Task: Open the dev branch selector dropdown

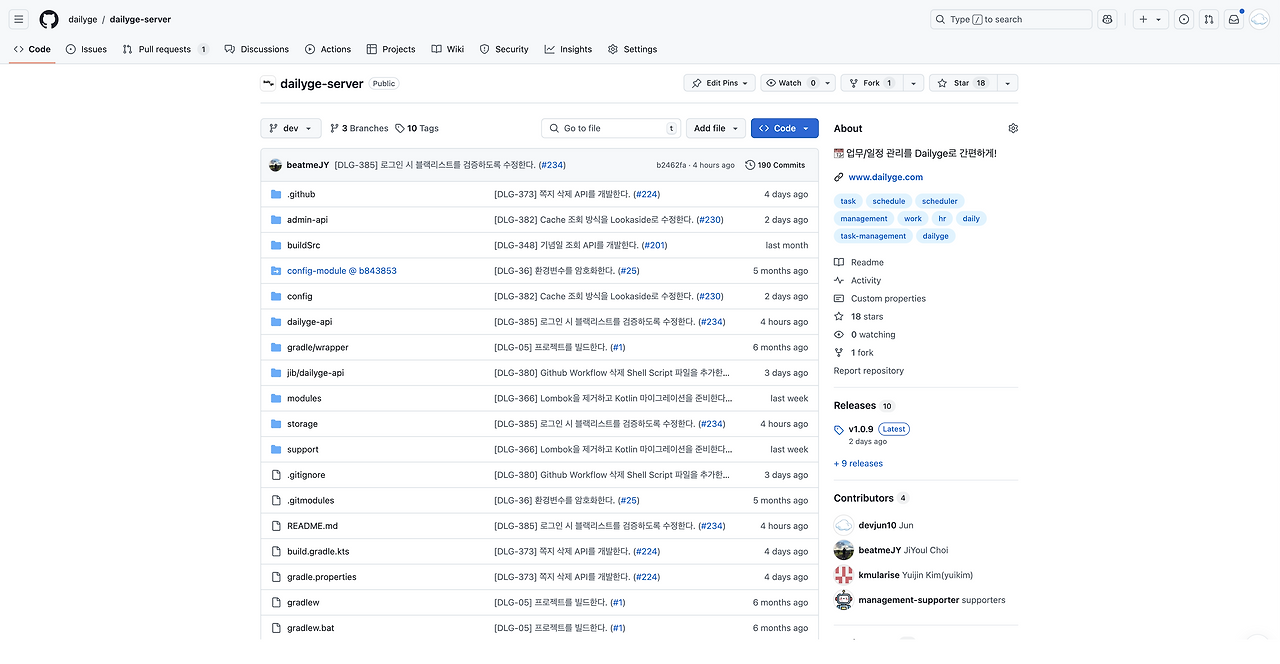Action: (291, 128)
